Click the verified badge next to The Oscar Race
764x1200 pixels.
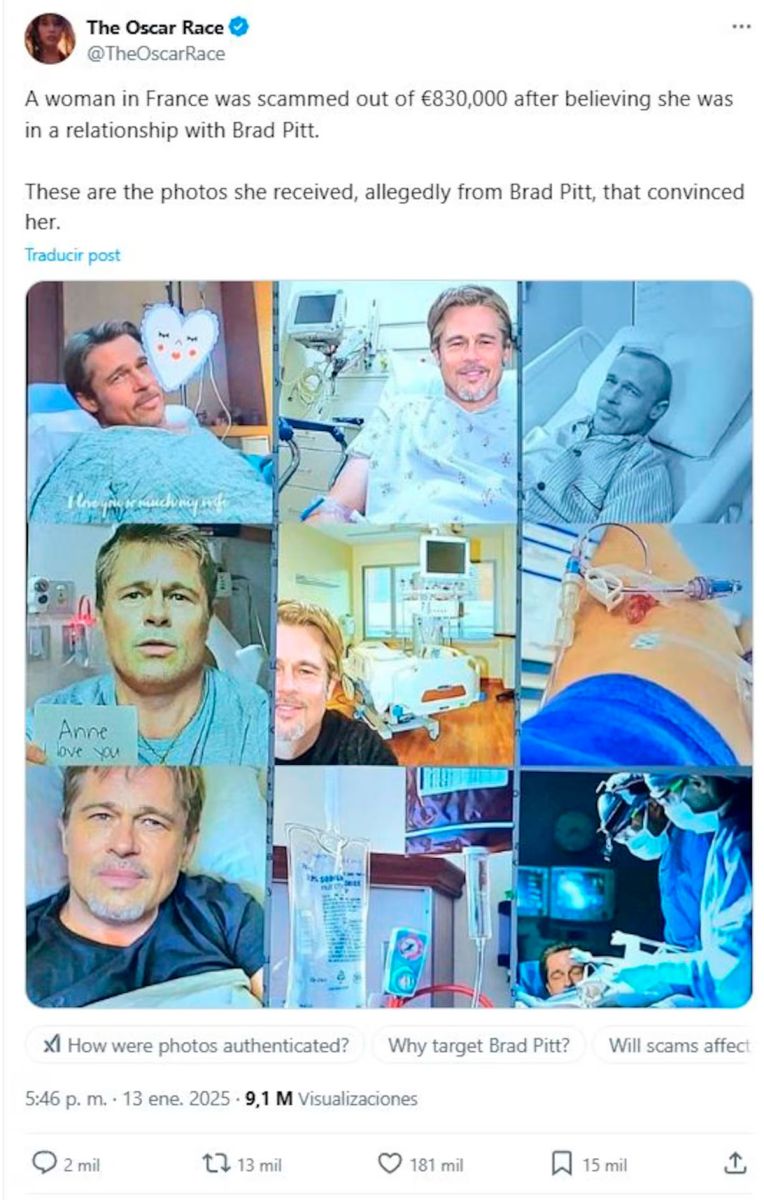[x=239, y=28]
